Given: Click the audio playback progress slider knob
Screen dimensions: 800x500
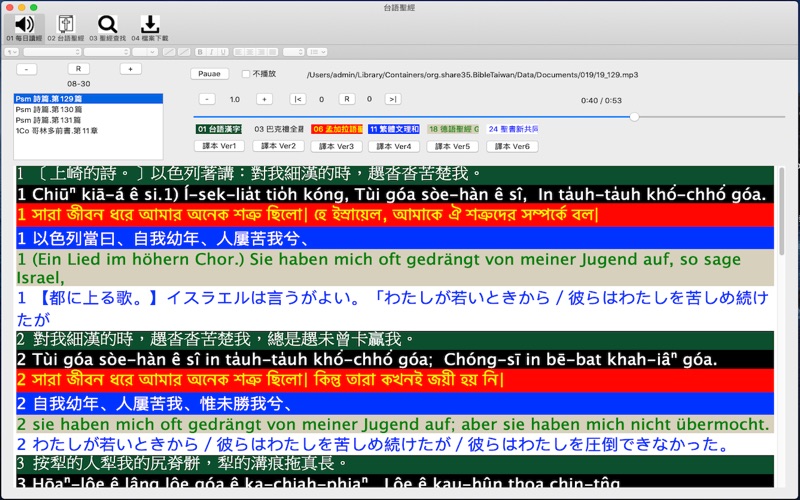Looking at the screenshot, I should 634,116.
